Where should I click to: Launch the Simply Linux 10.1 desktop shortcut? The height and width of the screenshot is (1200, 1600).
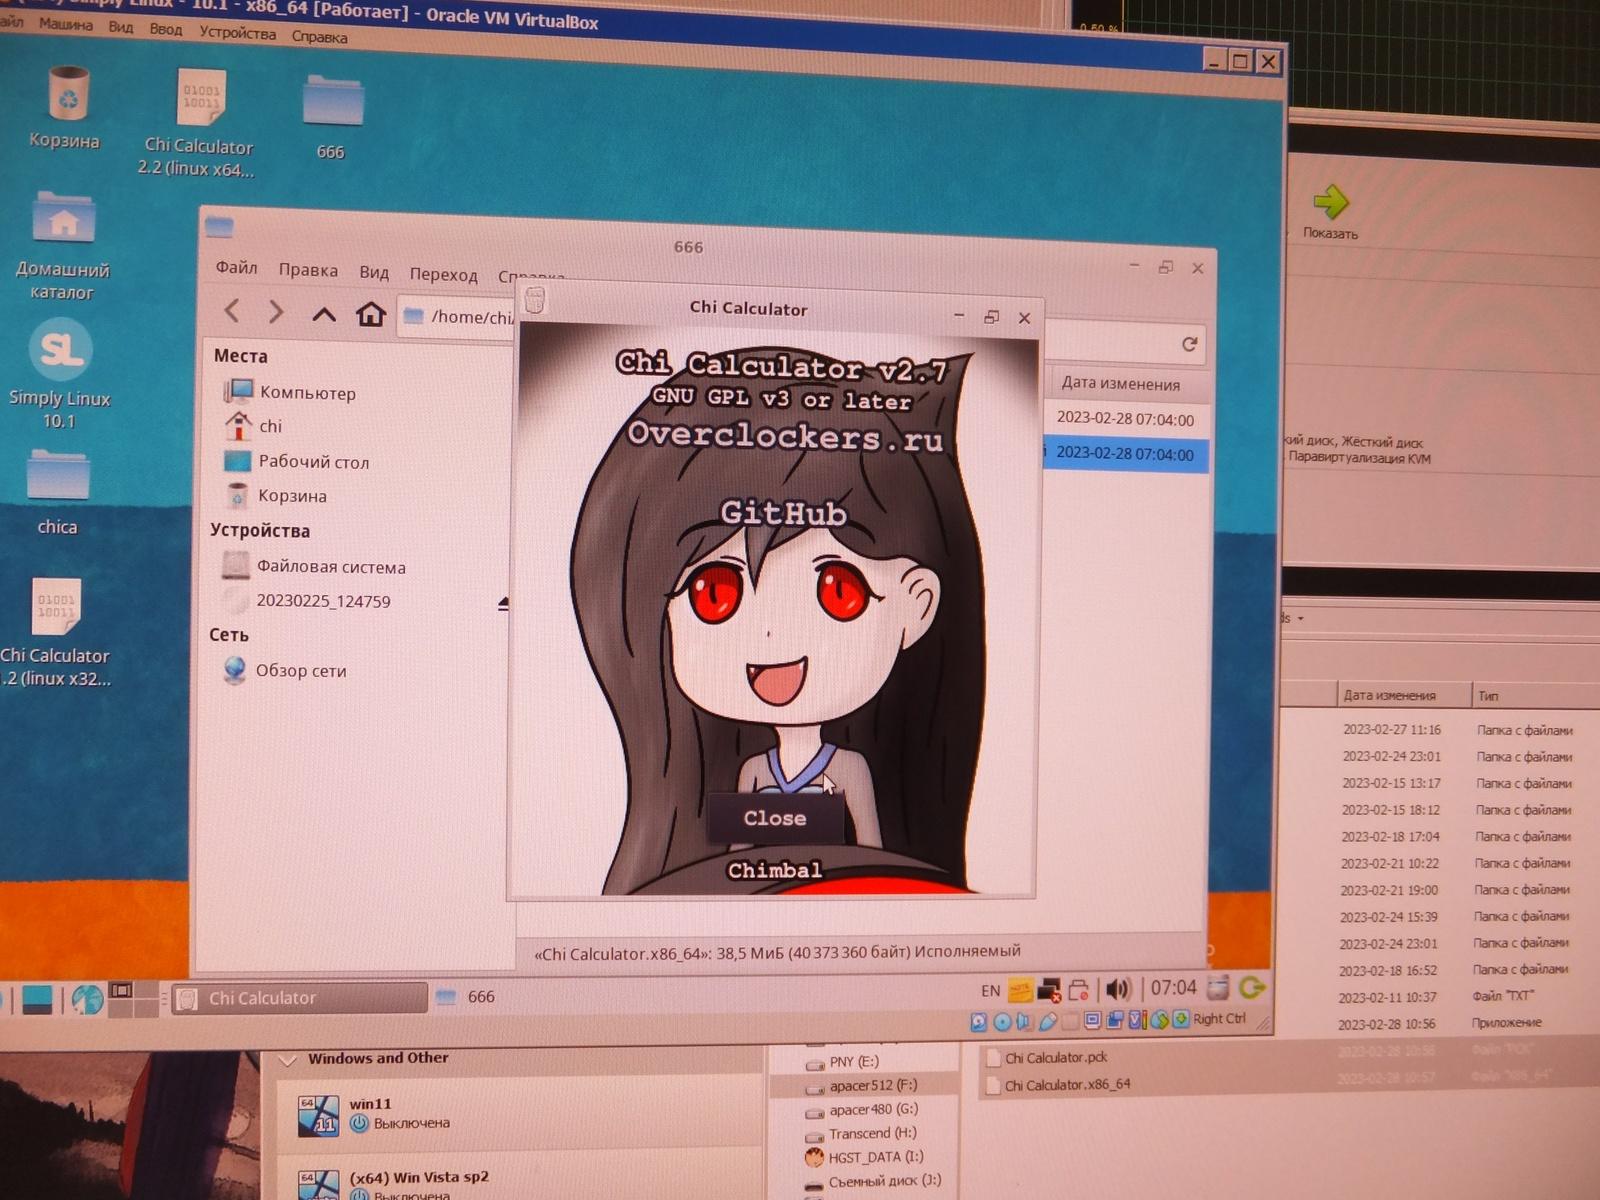(61, 349)
